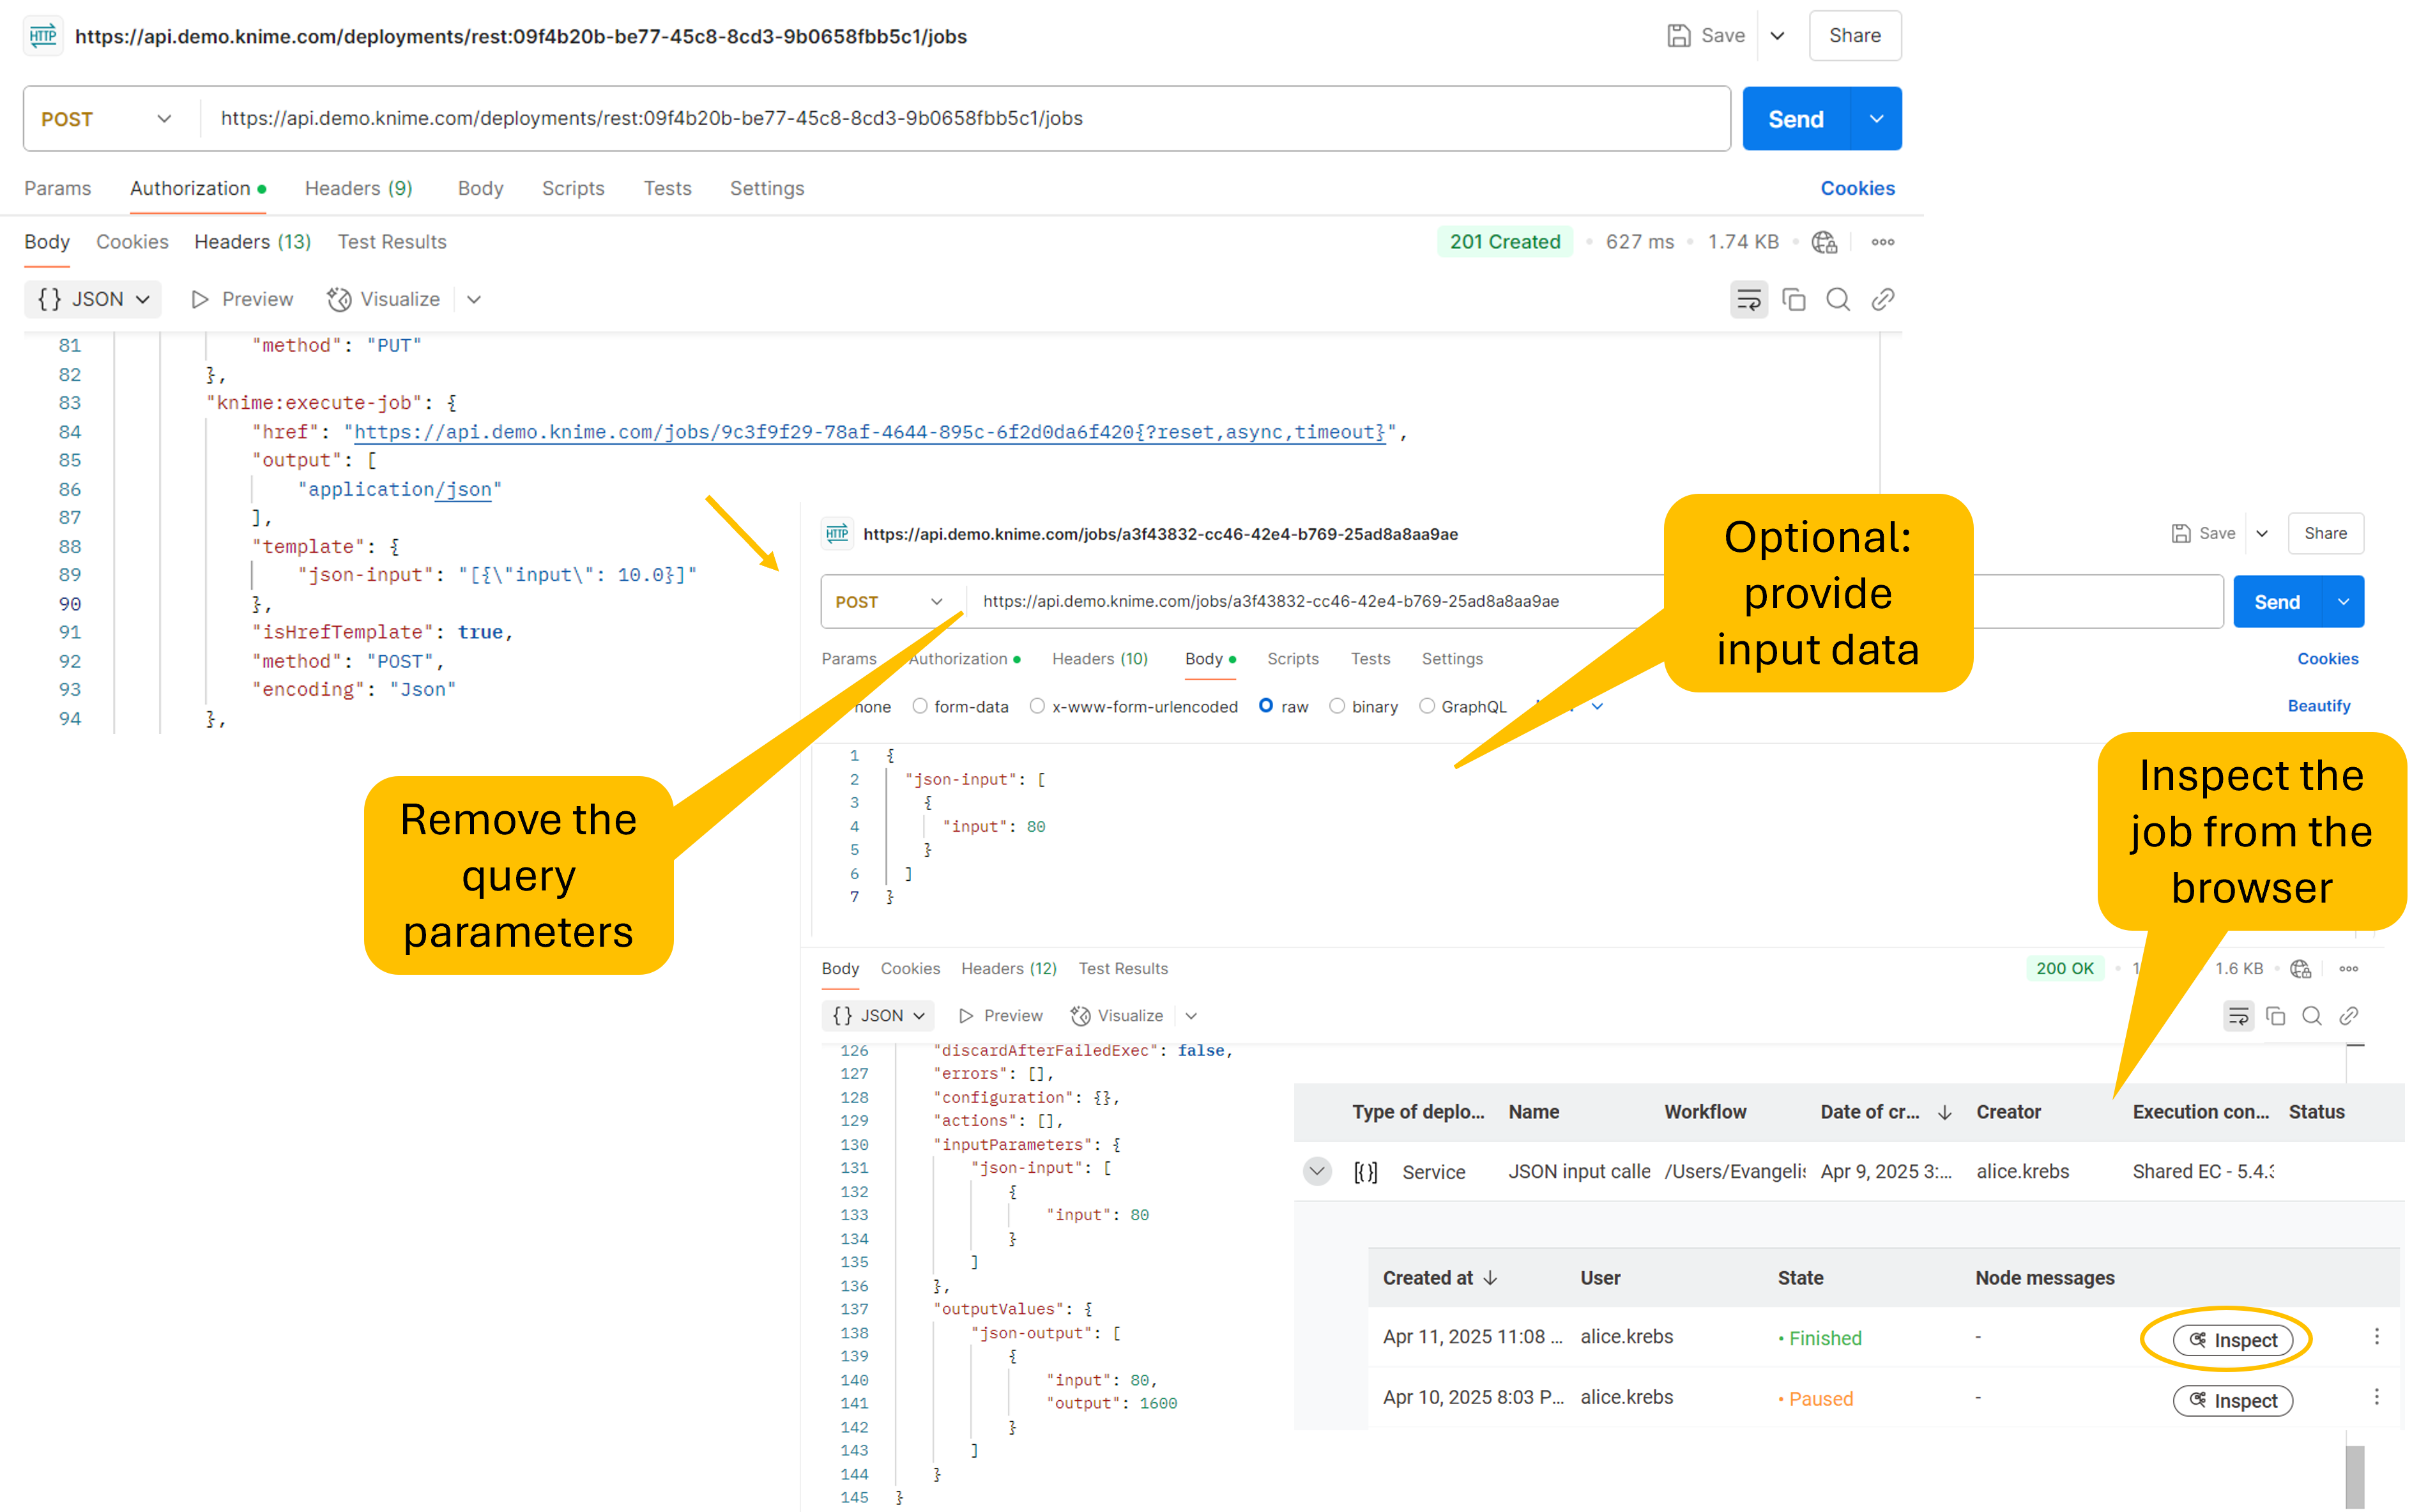Screen dimensions: 2412x1512
Task: Click the 201 Created status badge
Action: tap(1505, 242)
